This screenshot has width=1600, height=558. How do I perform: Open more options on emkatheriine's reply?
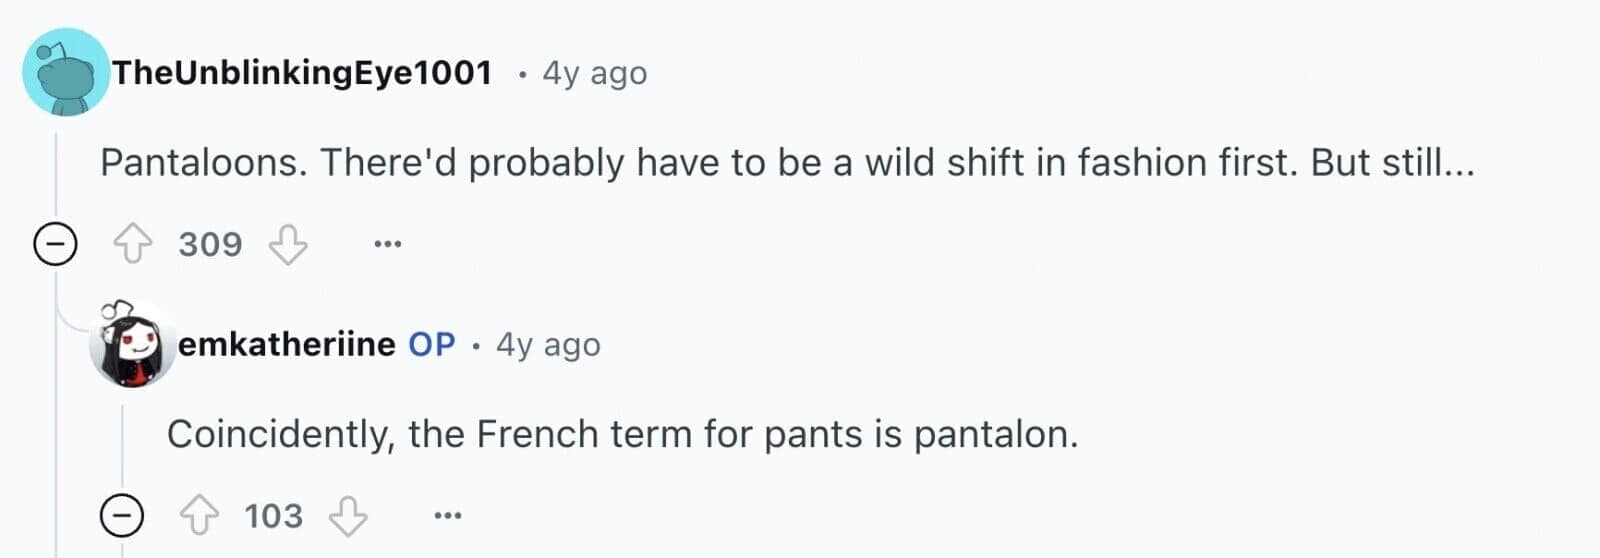[447, 516]
